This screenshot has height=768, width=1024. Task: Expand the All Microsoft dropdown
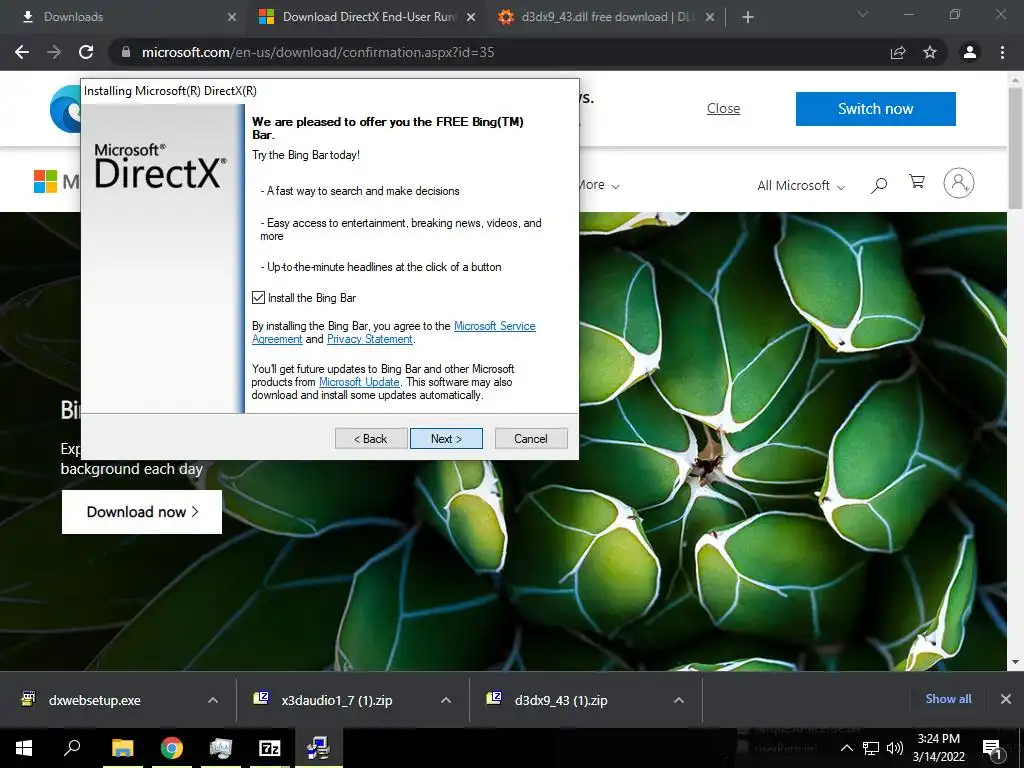coord(801,185)
